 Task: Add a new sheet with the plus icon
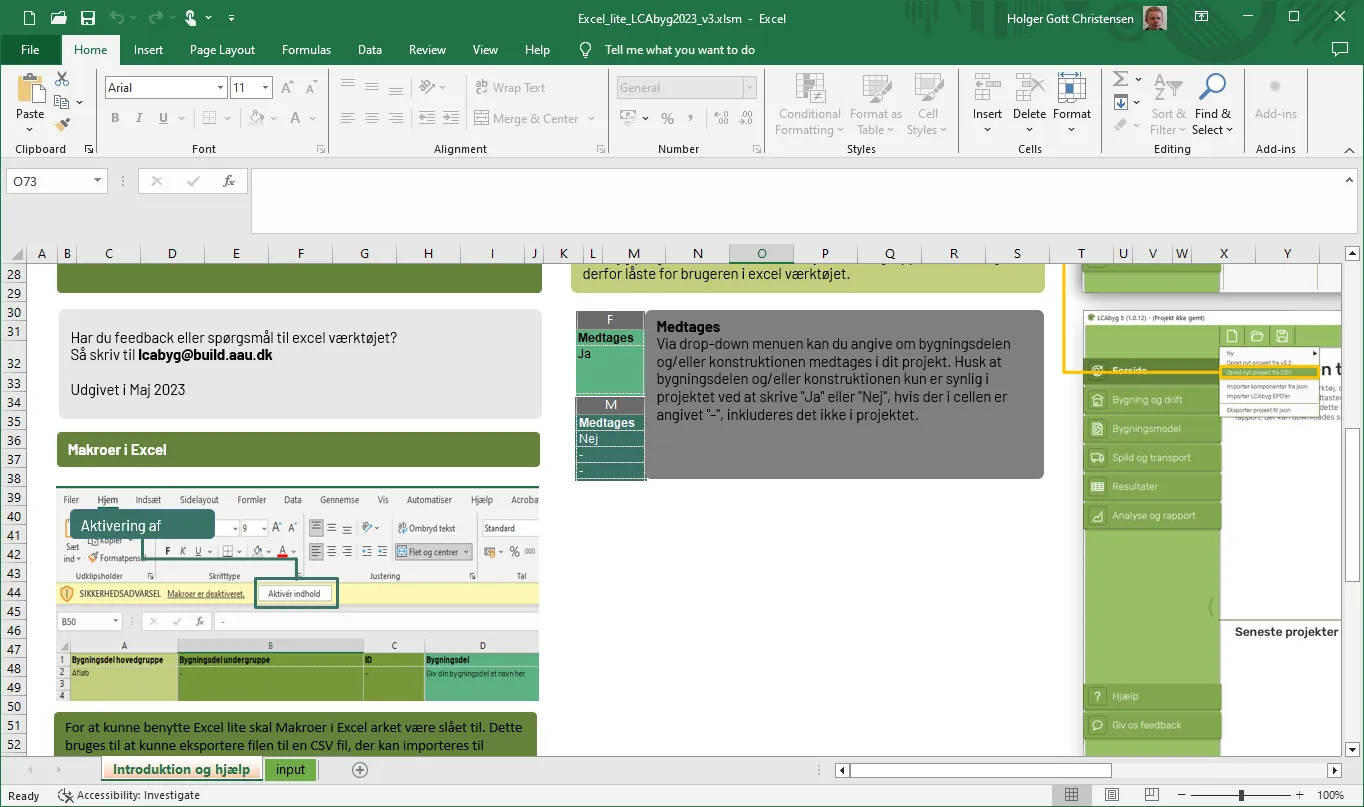tap(360, 770)
